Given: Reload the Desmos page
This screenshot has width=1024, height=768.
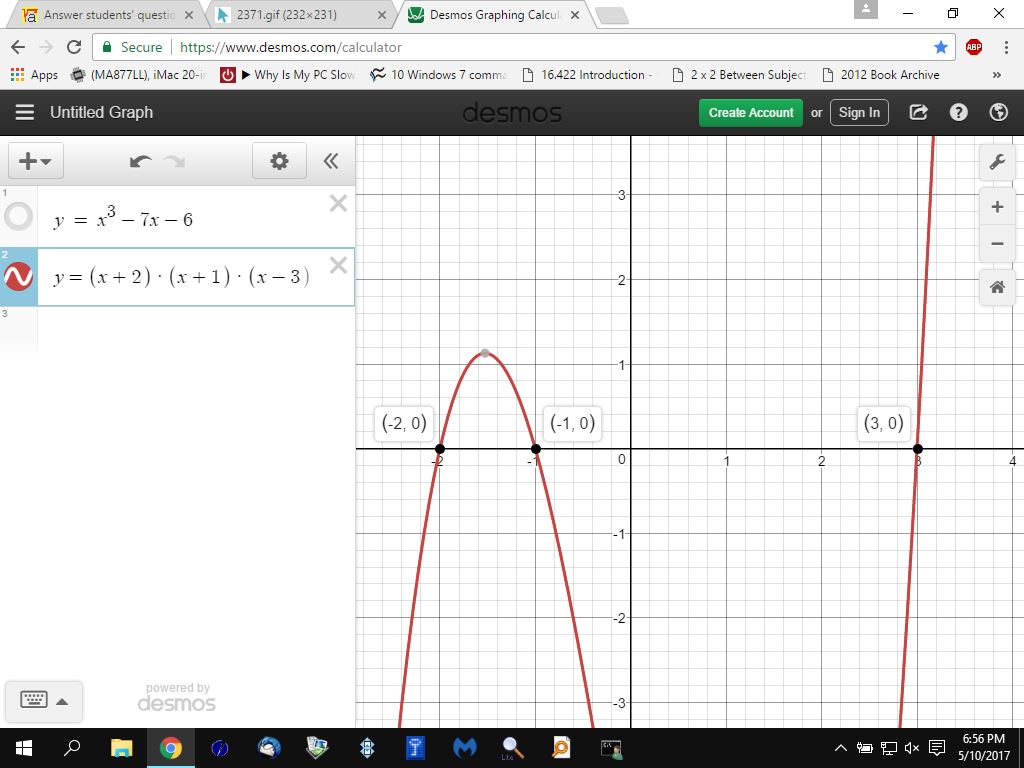Looking at the screenshot, I should click(x=74, y=47).
